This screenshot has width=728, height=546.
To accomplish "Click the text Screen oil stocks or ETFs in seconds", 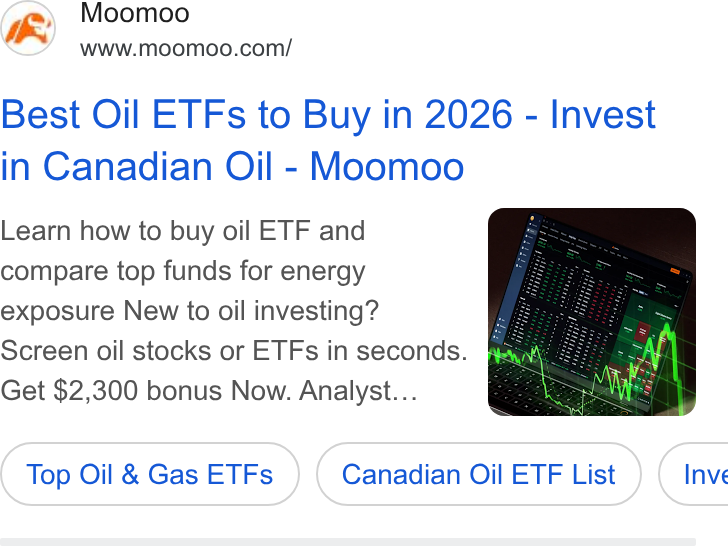I will click(x=234, y=351).
